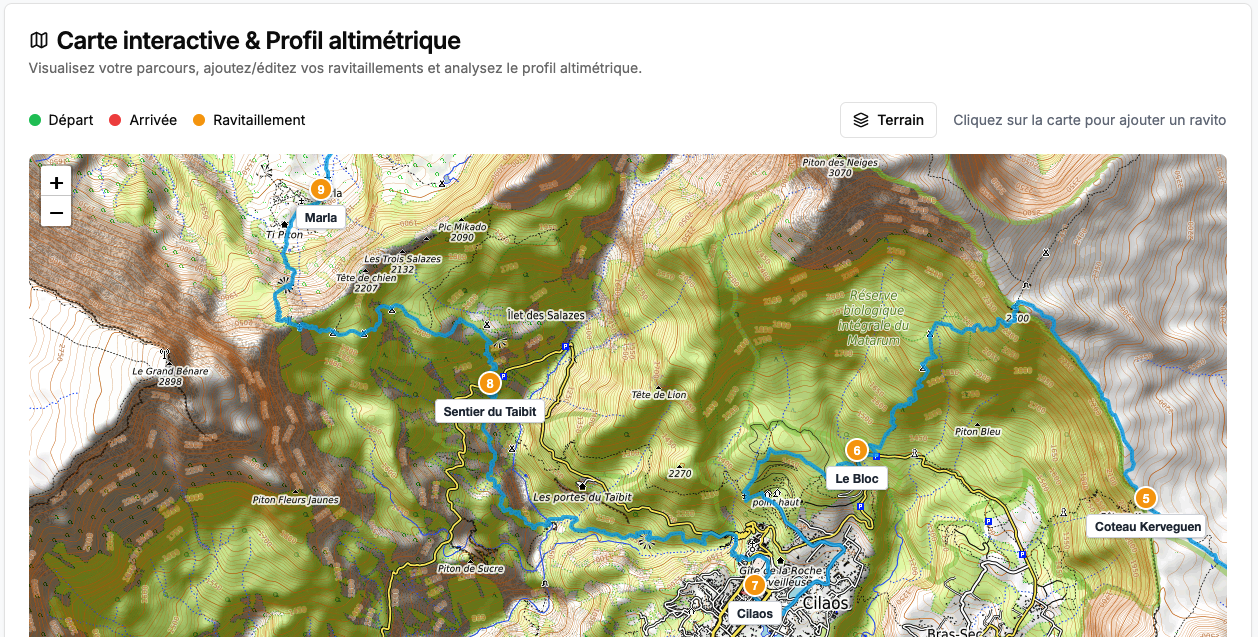Select aid station marker 7 at Cilaos
1258x637 pixels.
[755, 585]
